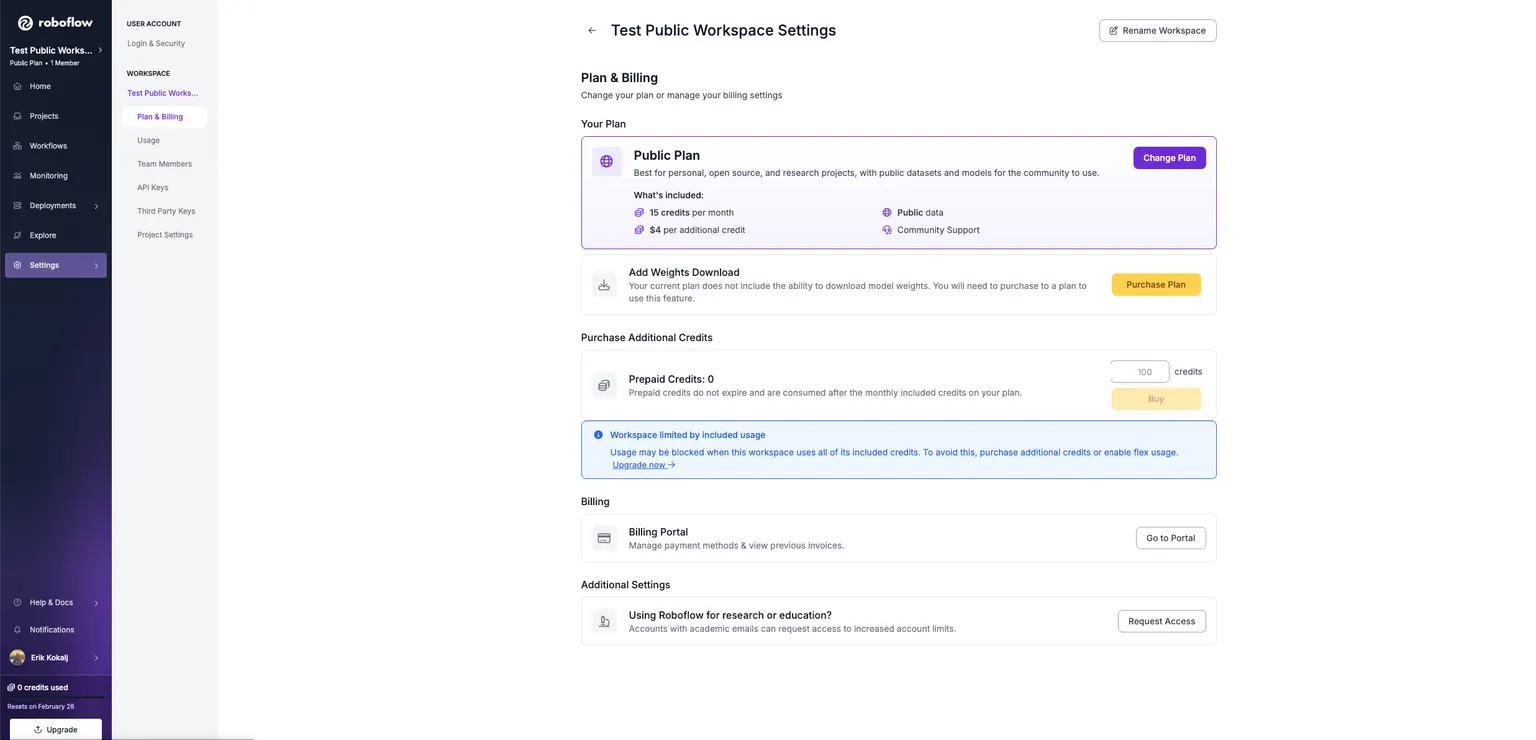Click 'Resets on February 28' text

pyautogui.click(x=40, y=707)
